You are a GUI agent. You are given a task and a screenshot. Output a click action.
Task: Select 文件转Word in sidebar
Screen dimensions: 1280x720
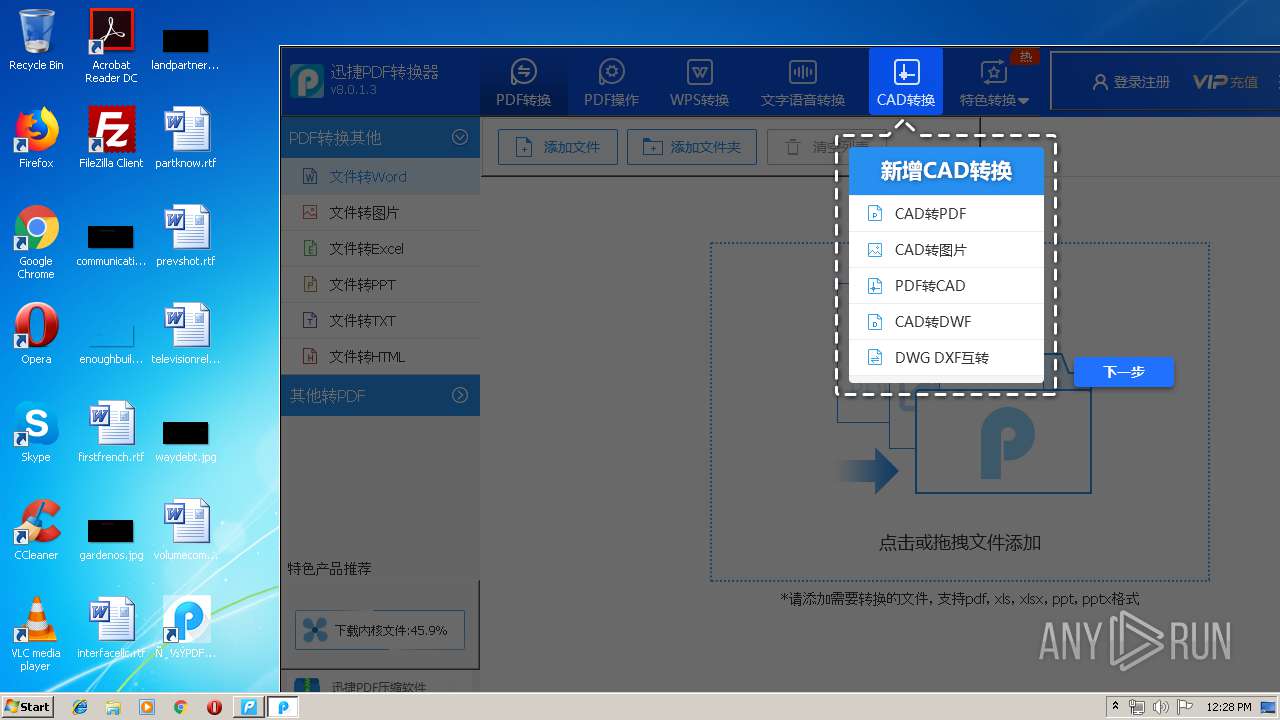click(380, 176)
